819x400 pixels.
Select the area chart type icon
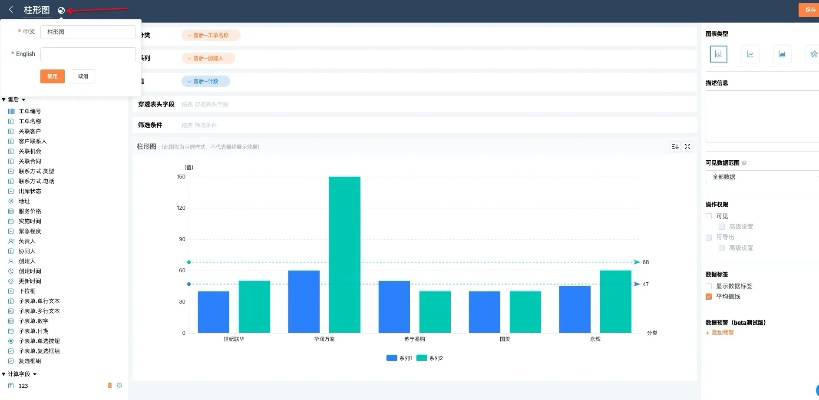click(782, 53)
